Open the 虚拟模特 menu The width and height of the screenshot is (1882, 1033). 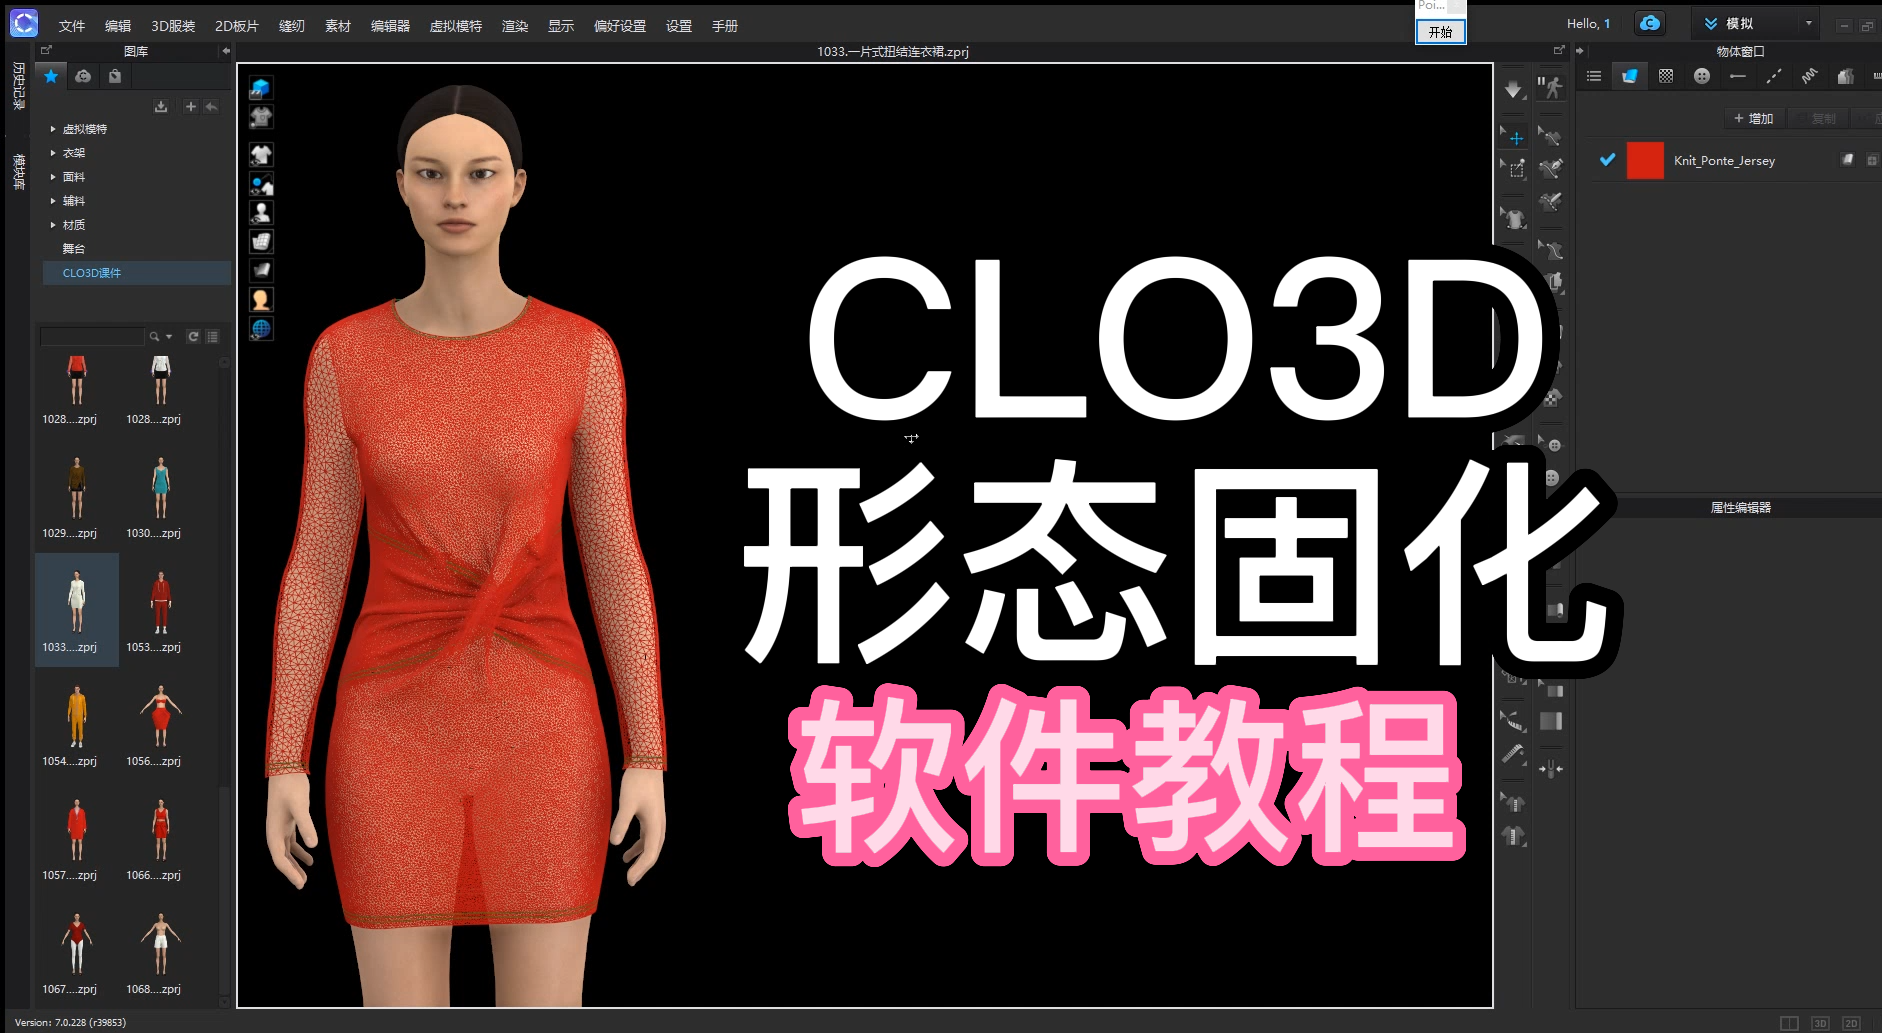(456, 26)
